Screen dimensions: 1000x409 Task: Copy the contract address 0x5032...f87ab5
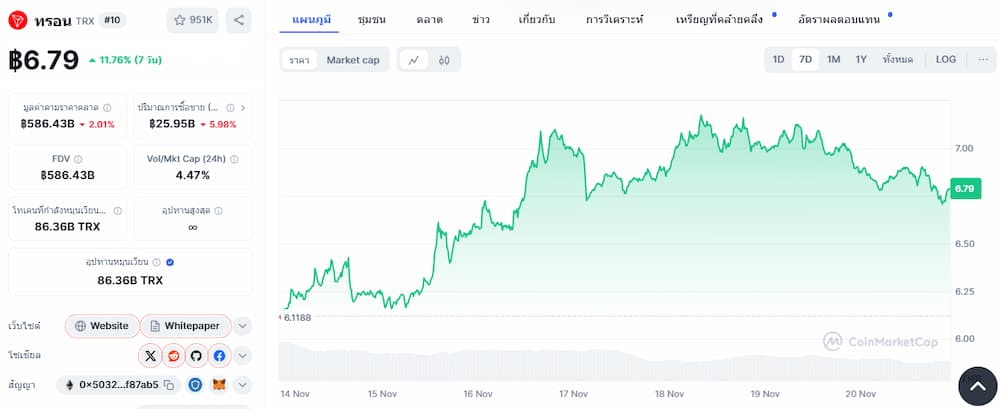[x=169, y=385]
